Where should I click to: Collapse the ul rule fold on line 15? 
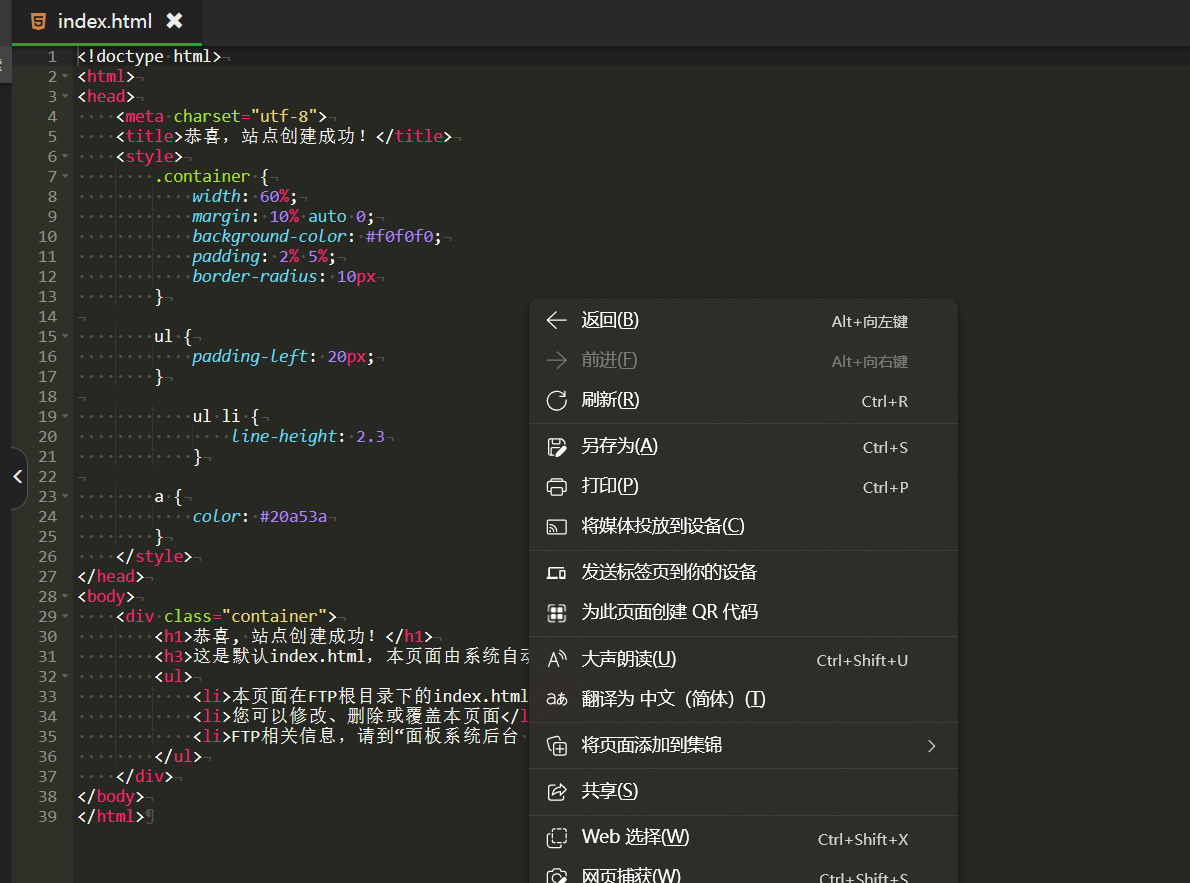pyautogui.click(x=65, y=336)
